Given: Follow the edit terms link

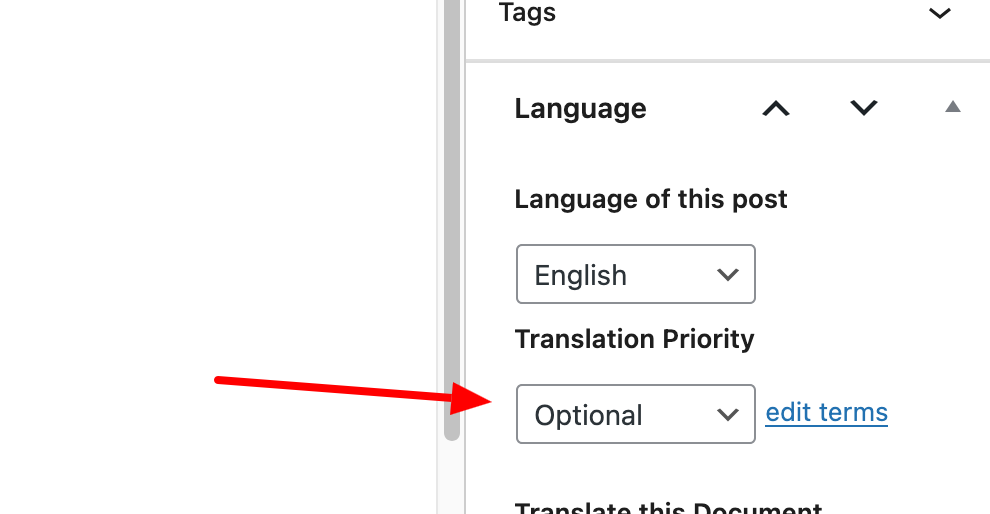Looking at the screenshot, I should point(826,412).
